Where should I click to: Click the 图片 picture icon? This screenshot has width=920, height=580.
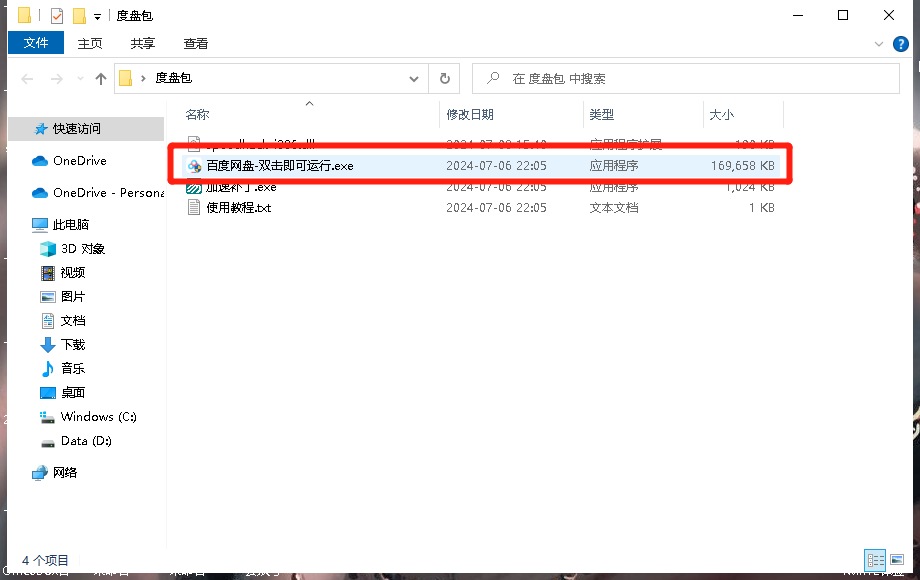click(x=48, y=297)
